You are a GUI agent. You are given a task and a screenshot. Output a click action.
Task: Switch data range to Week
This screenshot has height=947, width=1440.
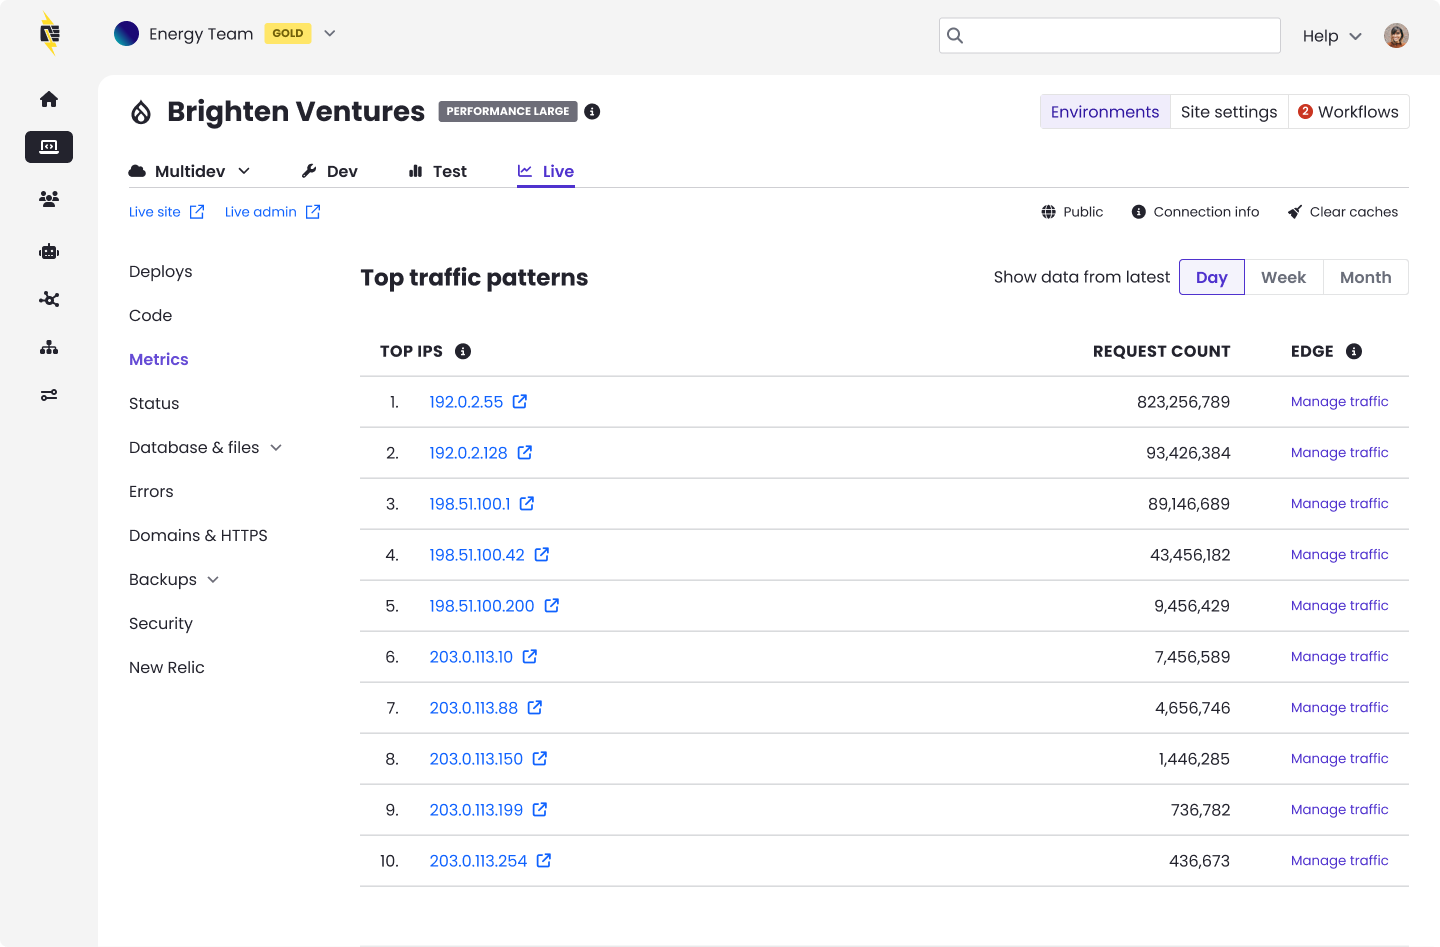(1283, 277)
